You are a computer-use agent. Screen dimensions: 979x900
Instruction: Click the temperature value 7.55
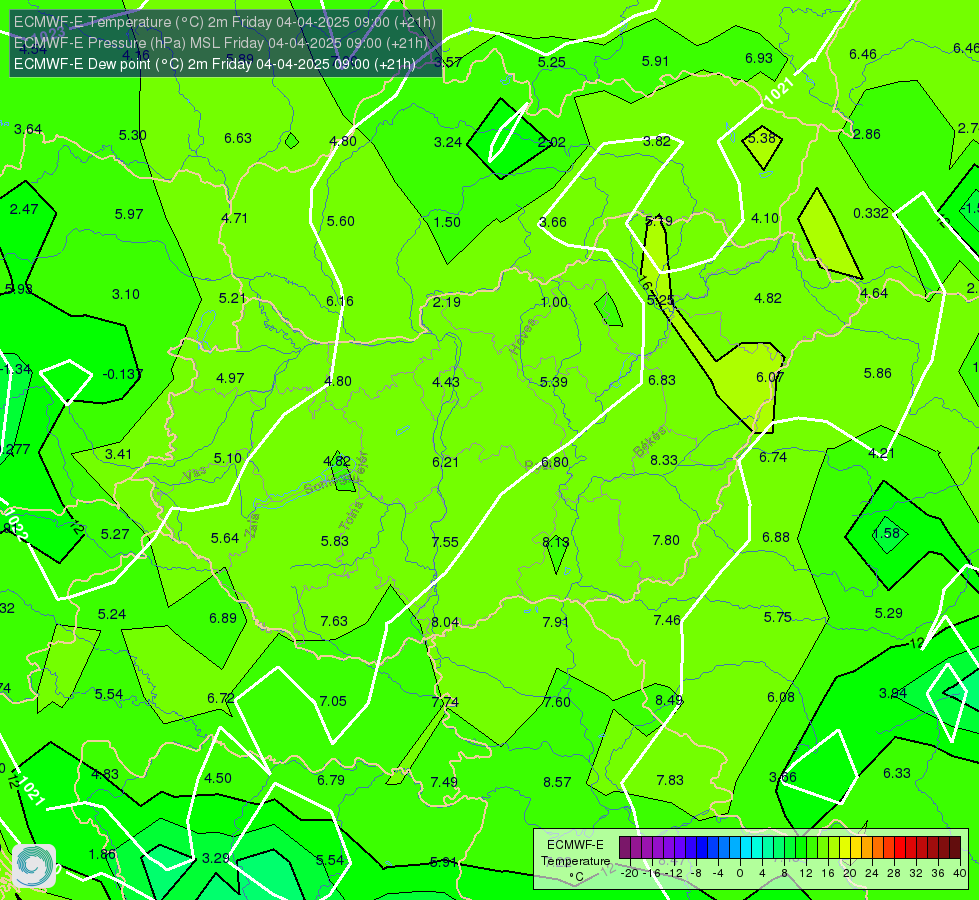click(445, 542)
